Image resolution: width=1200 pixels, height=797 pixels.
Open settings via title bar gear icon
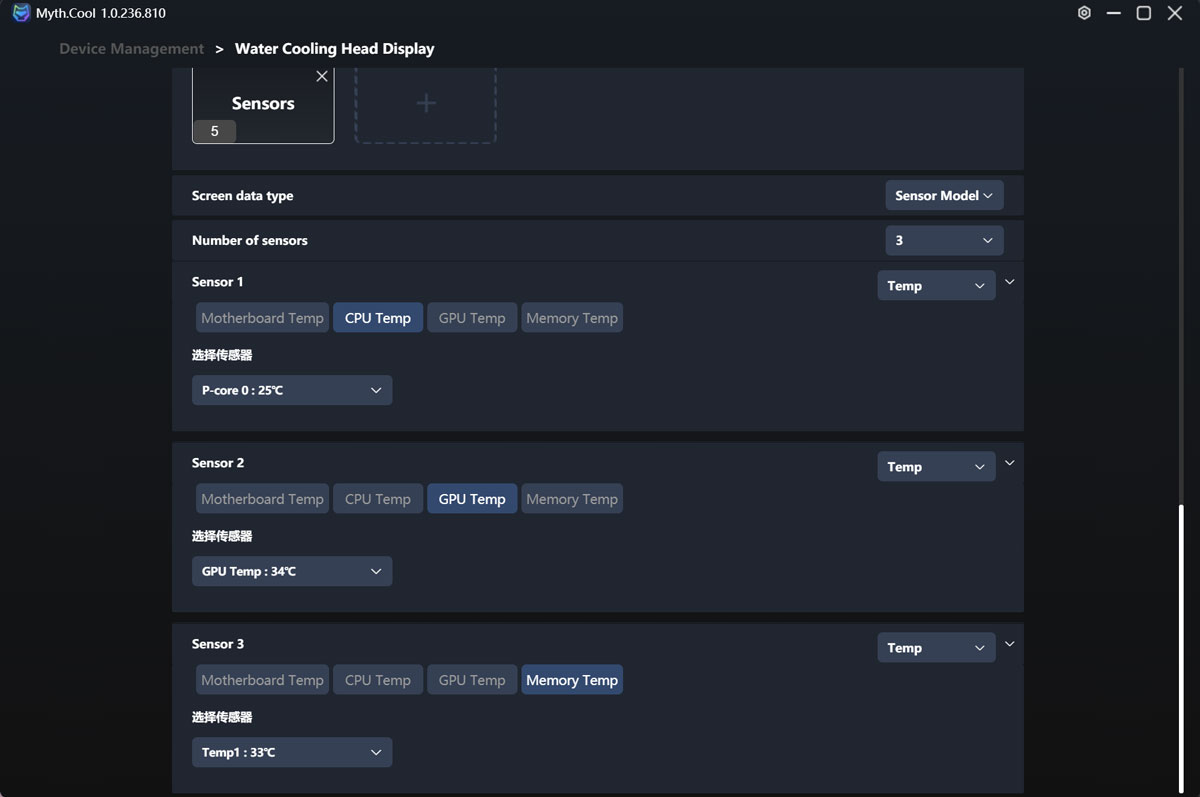(1084, 13)
